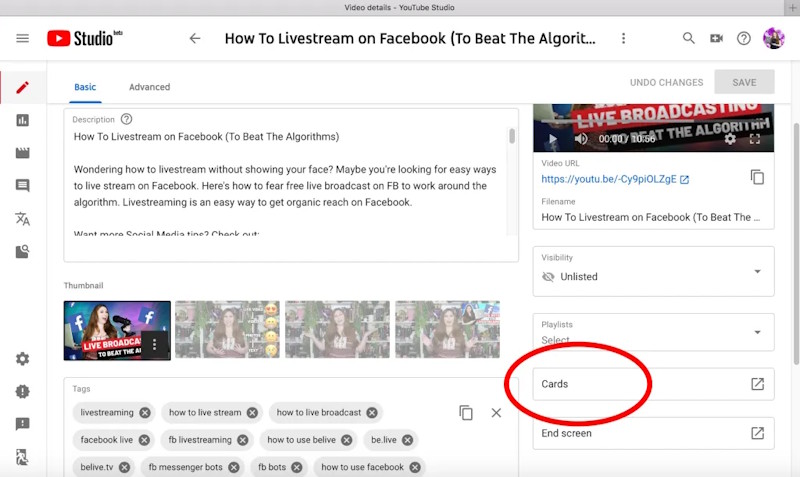Click the page vertical scrollbar

pos(796,244)
